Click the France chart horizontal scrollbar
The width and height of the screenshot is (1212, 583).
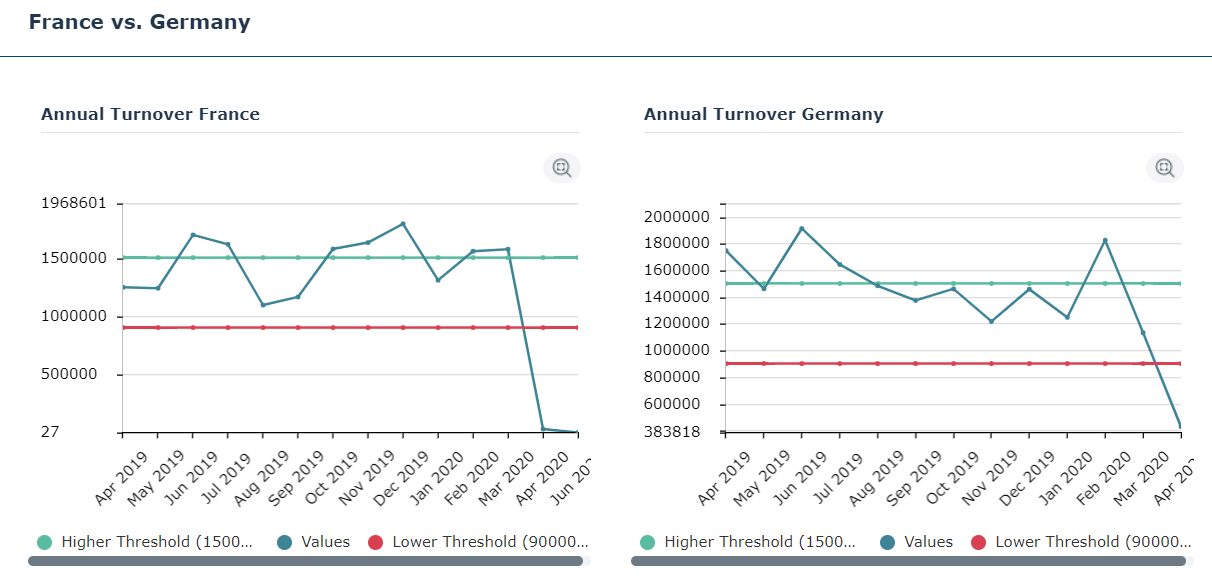coord(305,561)
